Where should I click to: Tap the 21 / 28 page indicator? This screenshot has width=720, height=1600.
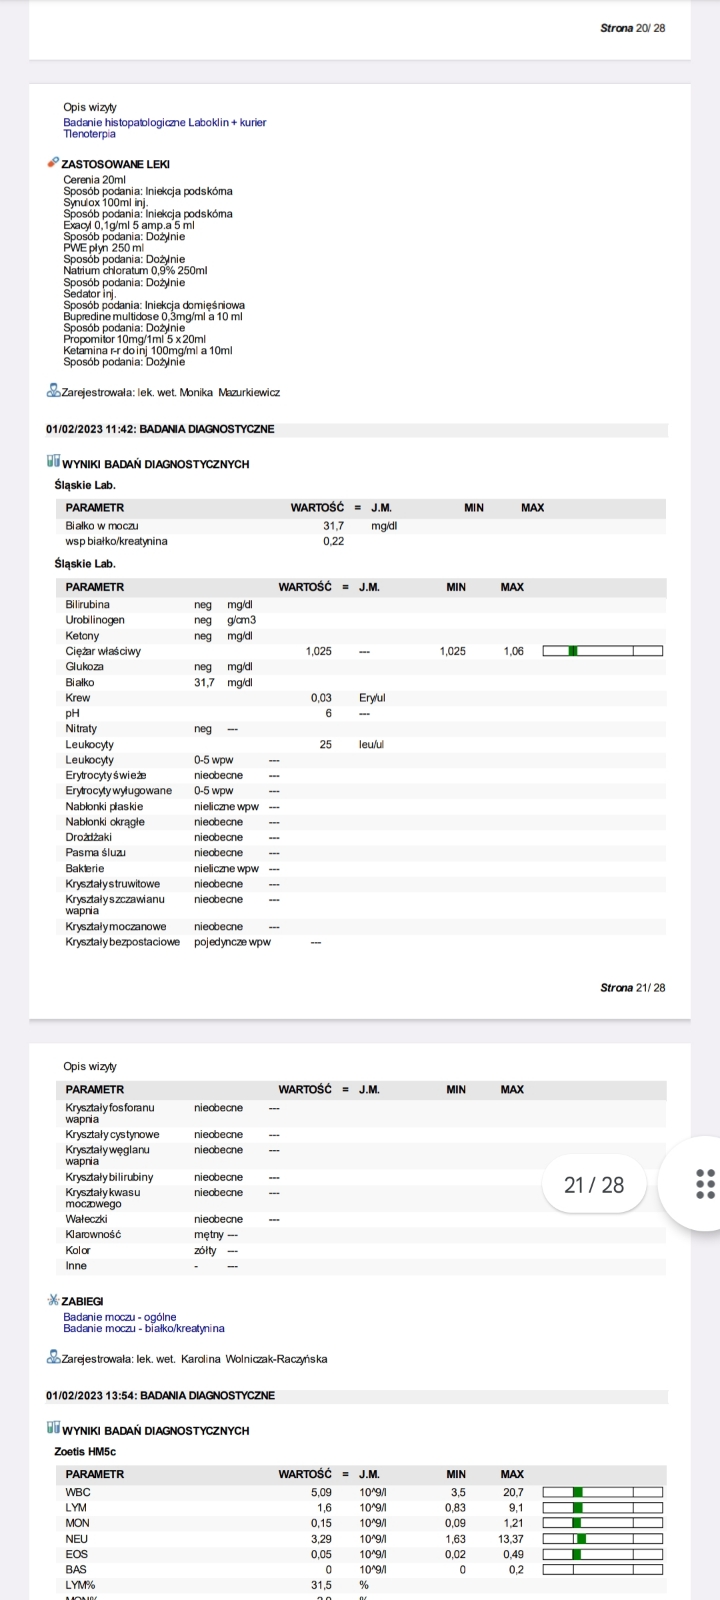pyautogui.click(x=594, y=1185)
